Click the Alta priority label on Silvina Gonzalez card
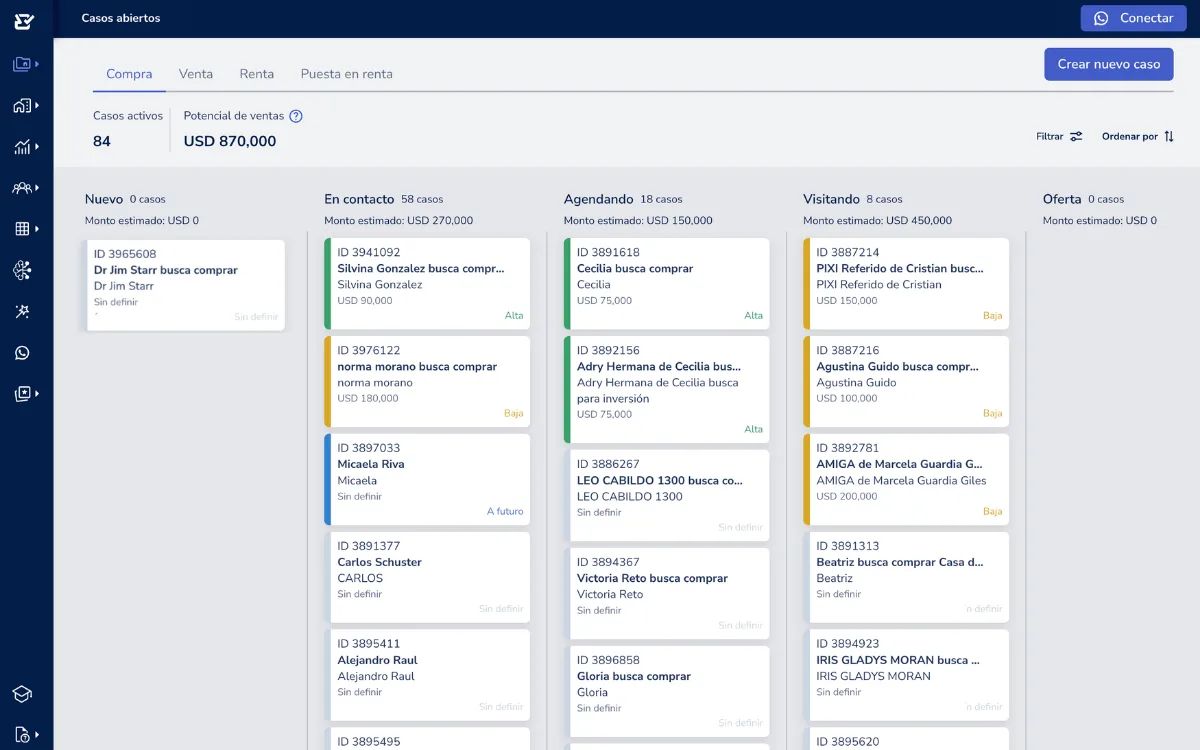The image size is (1200, 750). tap(514, 316)
